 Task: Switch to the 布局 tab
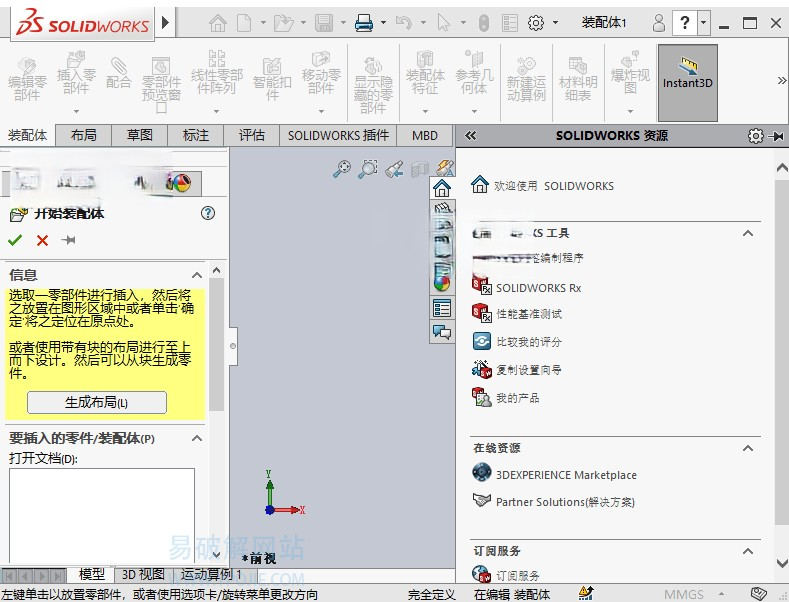[84, 135]
